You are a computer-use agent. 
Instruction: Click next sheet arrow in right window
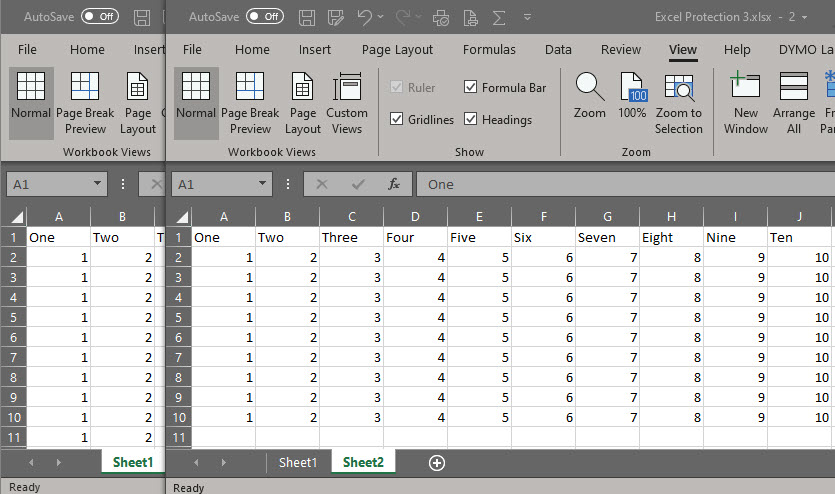click(223, 463)
